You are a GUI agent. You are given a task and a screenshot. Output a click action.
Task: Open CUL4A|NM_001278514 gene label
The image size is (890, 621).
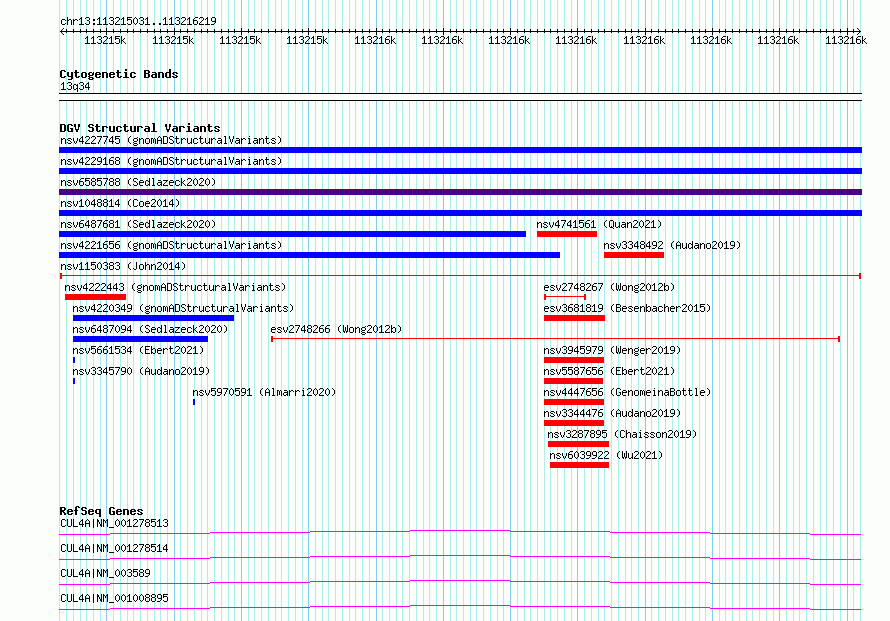click(114, 548)
